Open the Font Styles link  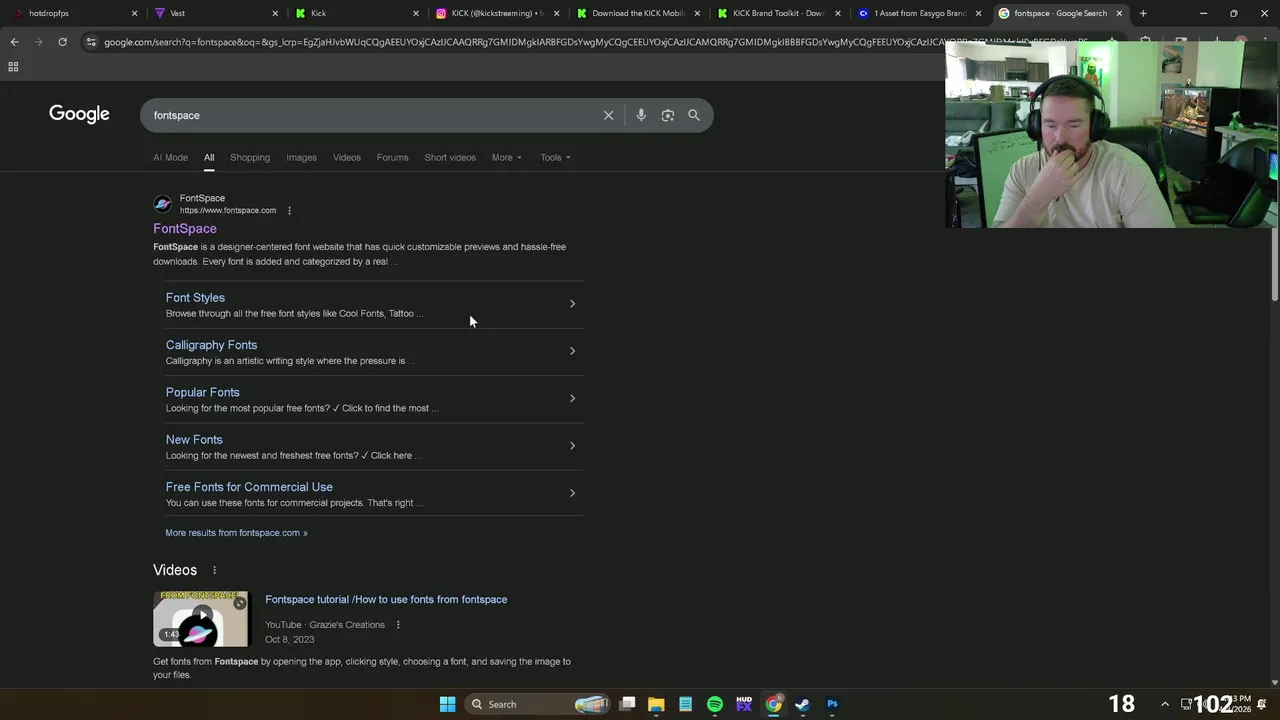tap(195, 298)
